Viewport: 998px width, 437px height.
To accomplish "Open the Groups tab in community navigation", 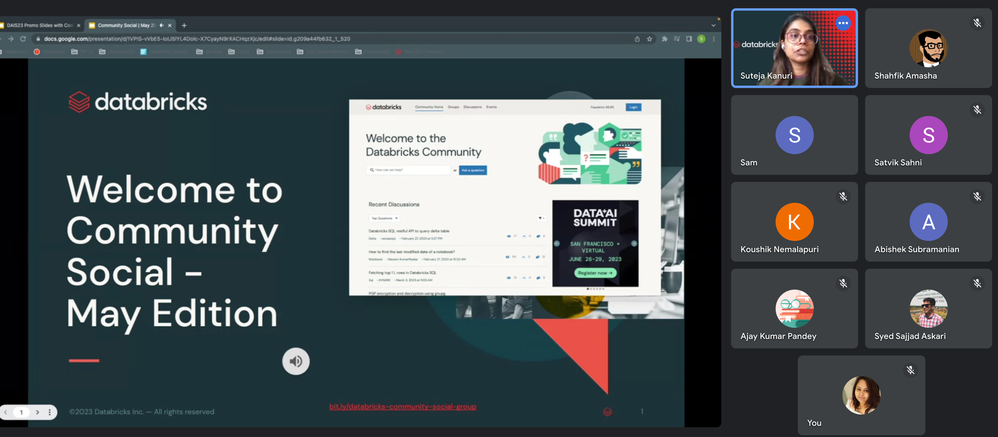I will tap(453, 106).
